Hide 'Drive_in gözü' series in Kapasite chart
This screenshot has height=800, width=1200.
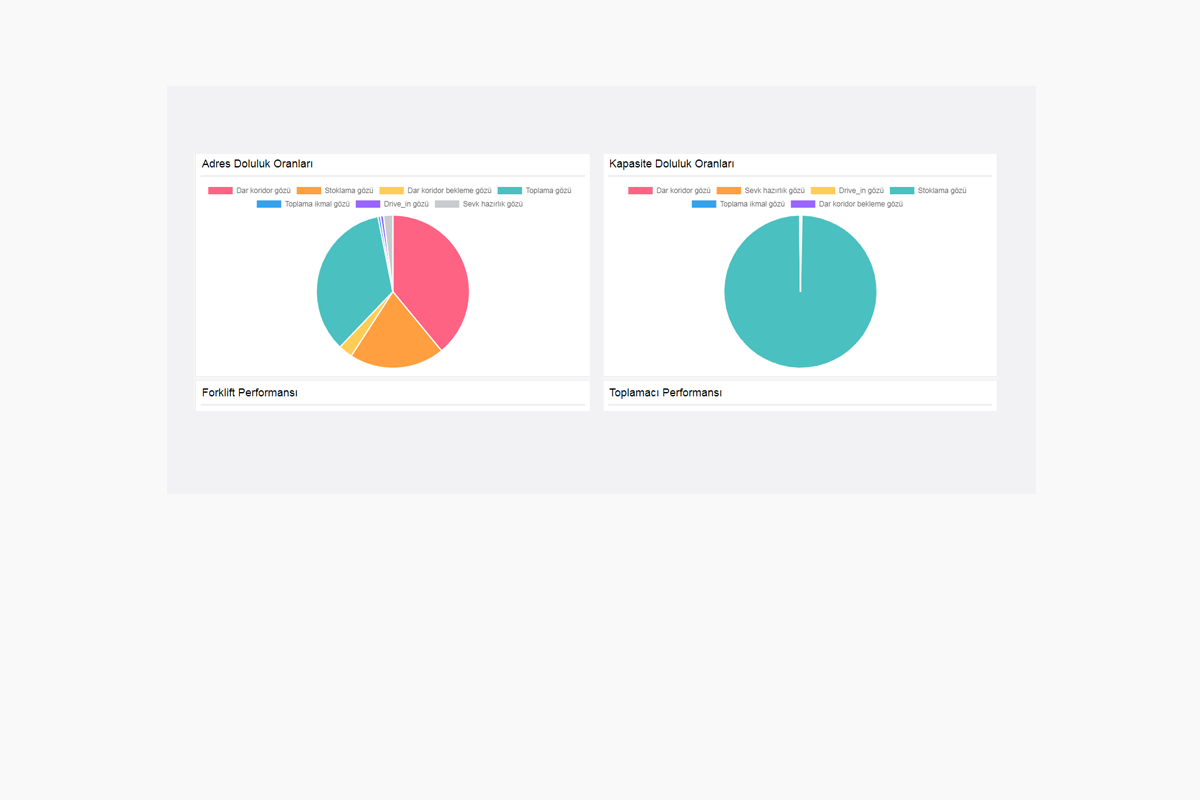click(848, 190)
